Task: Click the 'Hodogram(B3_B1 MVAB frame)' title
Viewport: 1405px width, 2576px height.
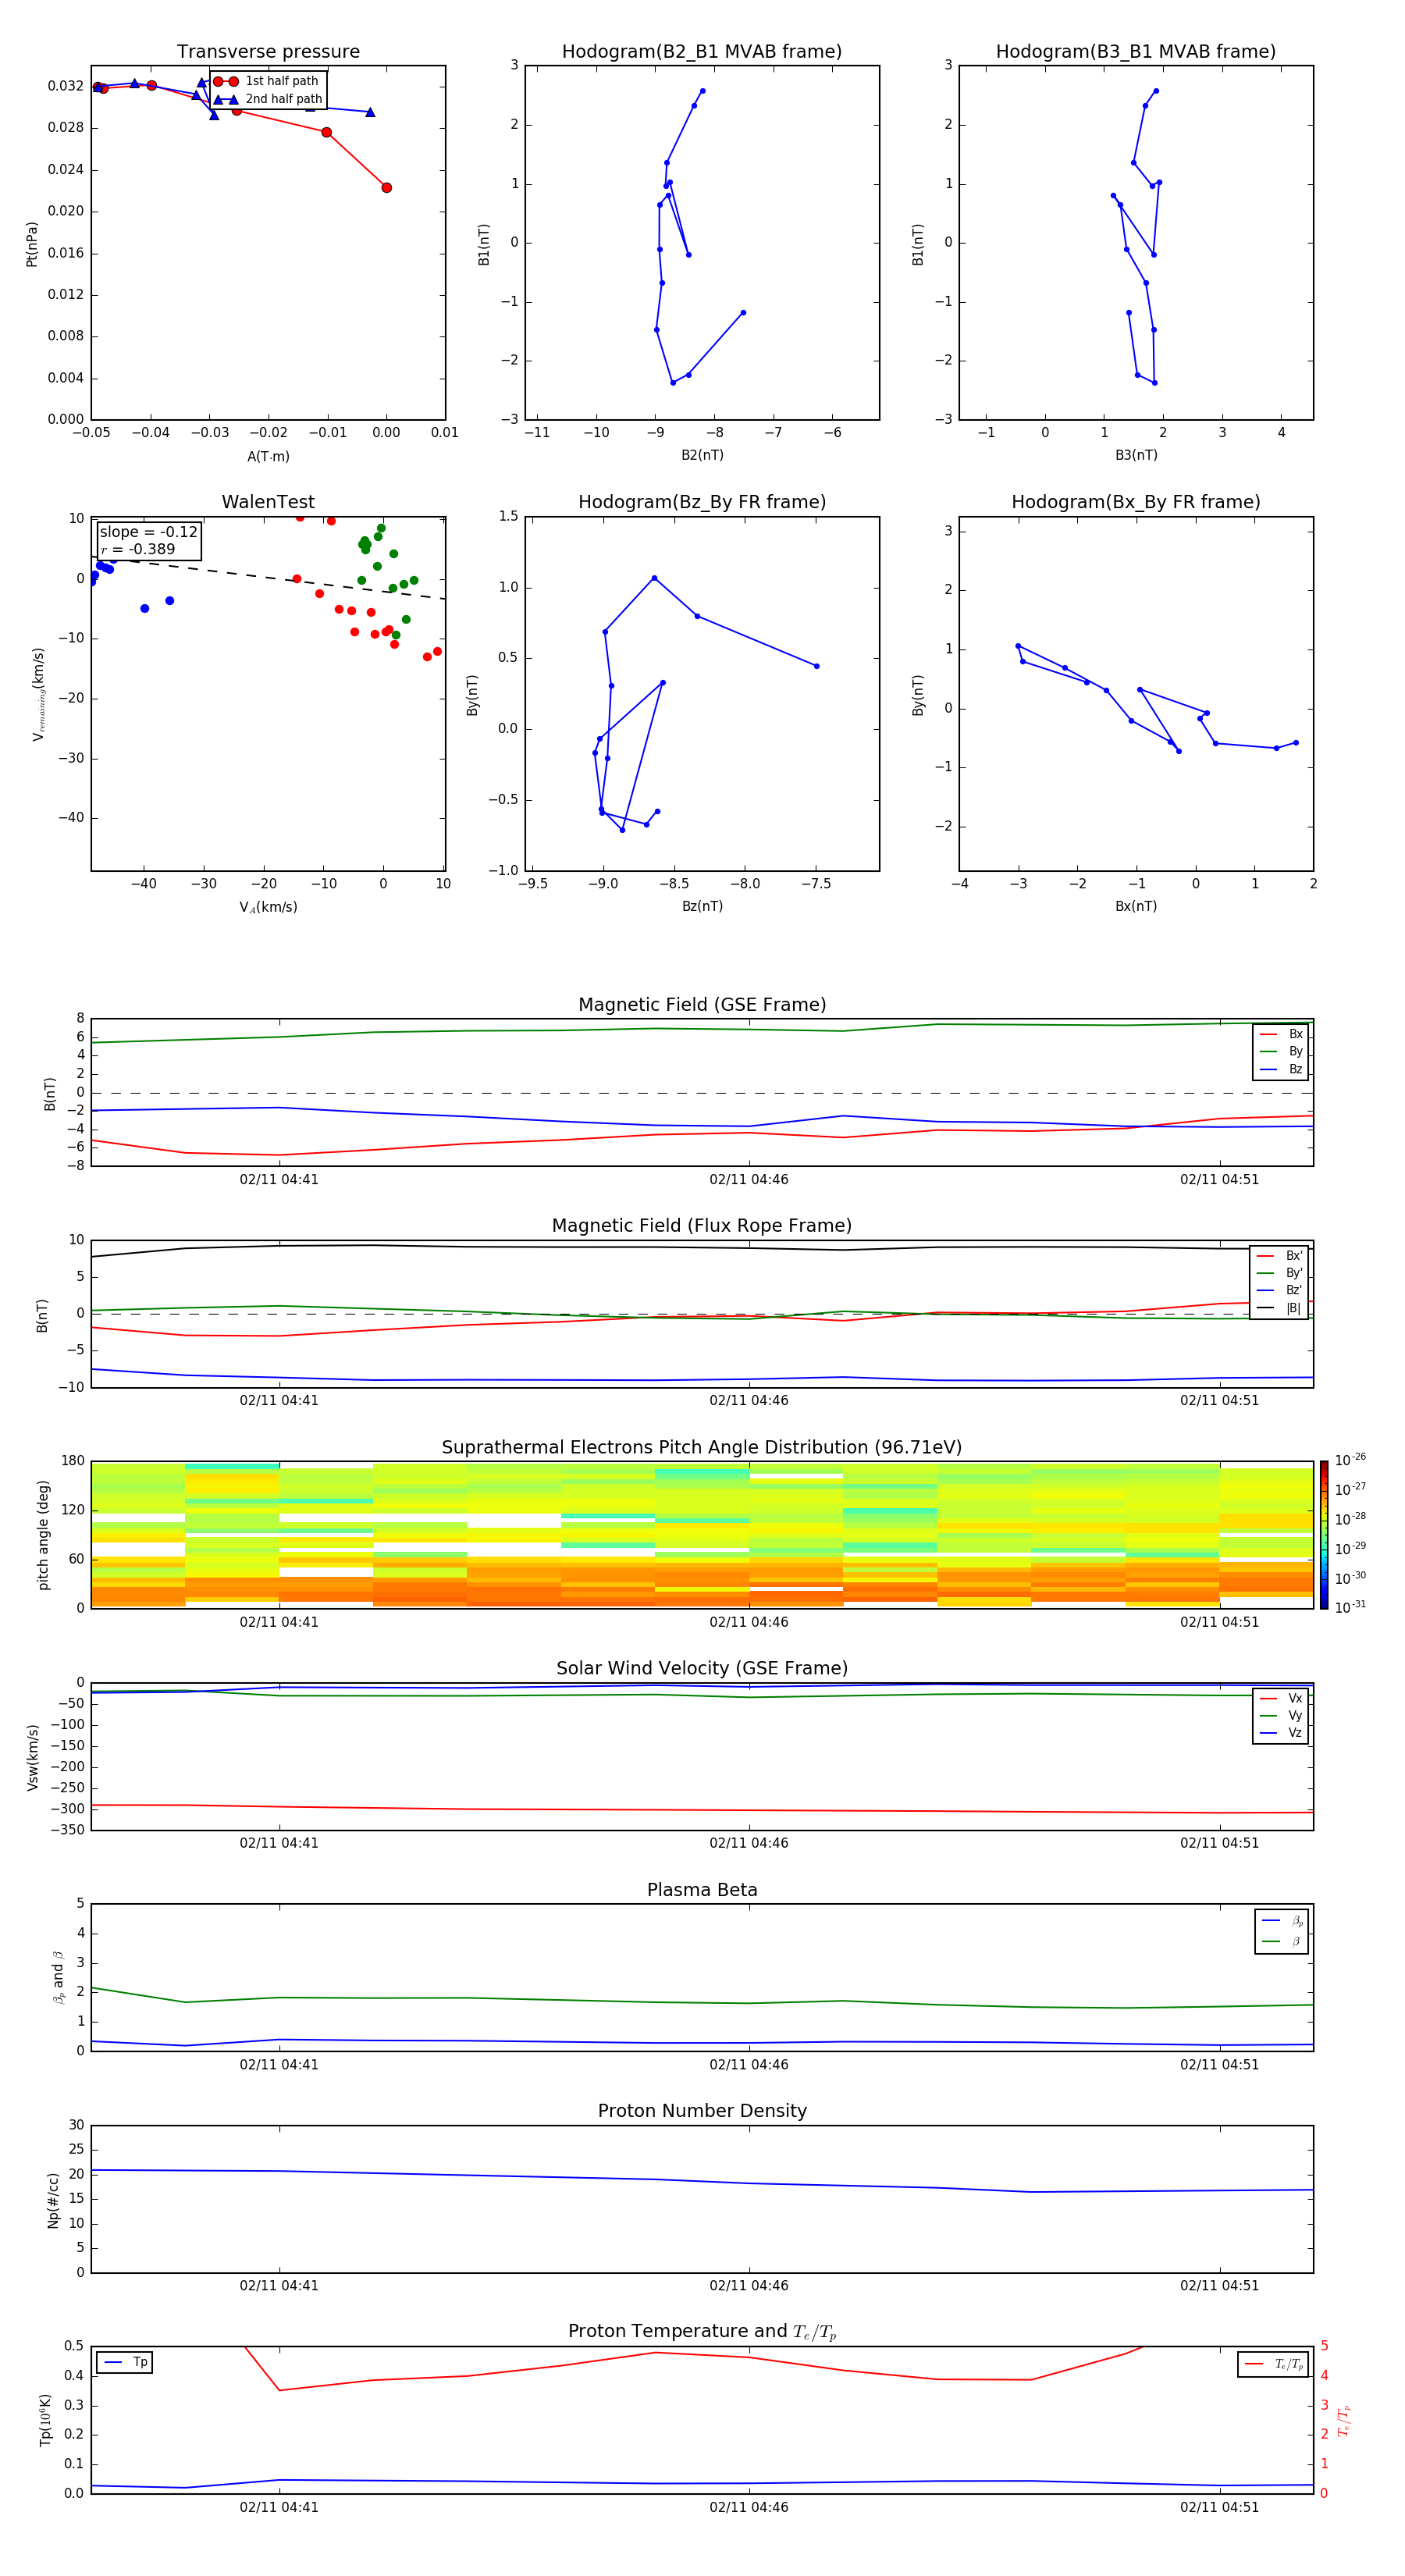Action: (1136, 52)
